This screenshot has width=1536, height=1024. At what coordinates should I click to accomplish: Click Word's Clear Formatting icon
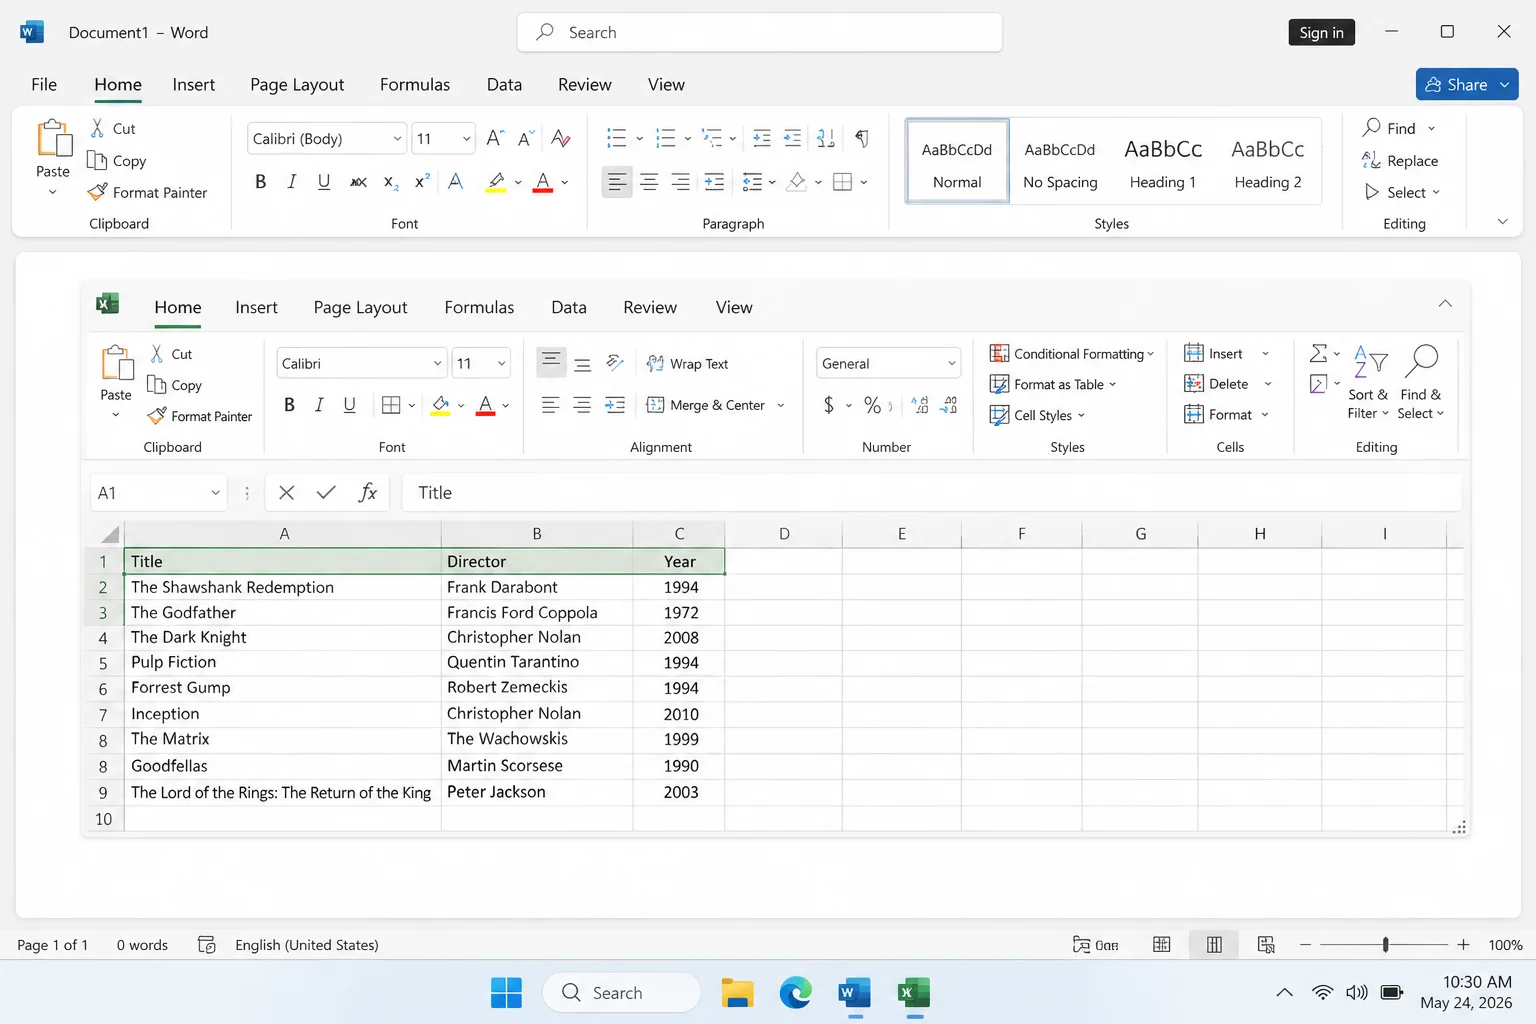coord(560,138)
